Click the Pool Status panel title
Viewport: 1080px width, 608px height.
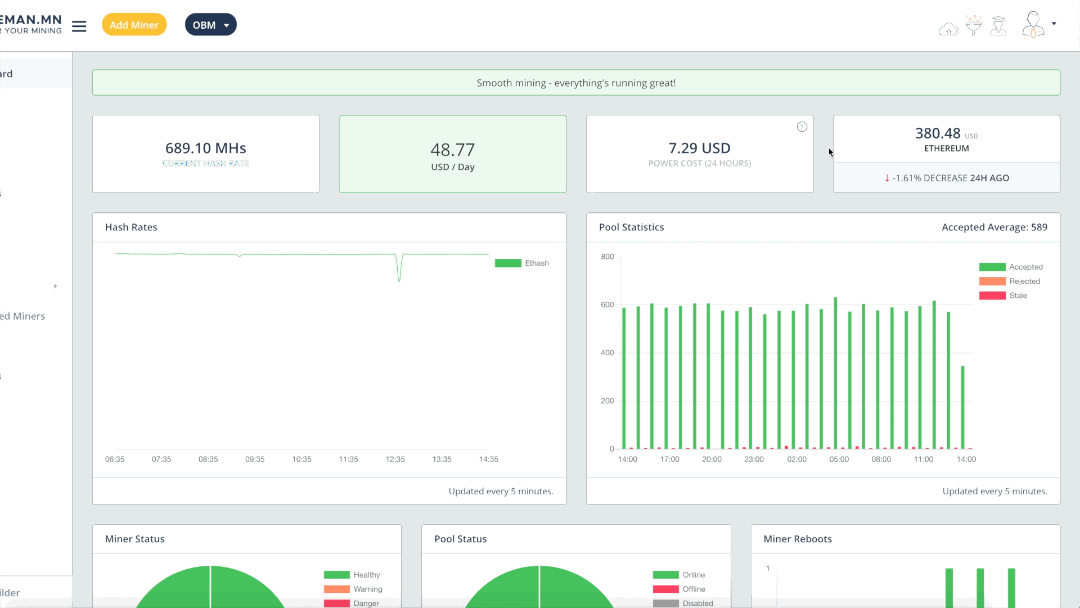(x=460, y=539)
